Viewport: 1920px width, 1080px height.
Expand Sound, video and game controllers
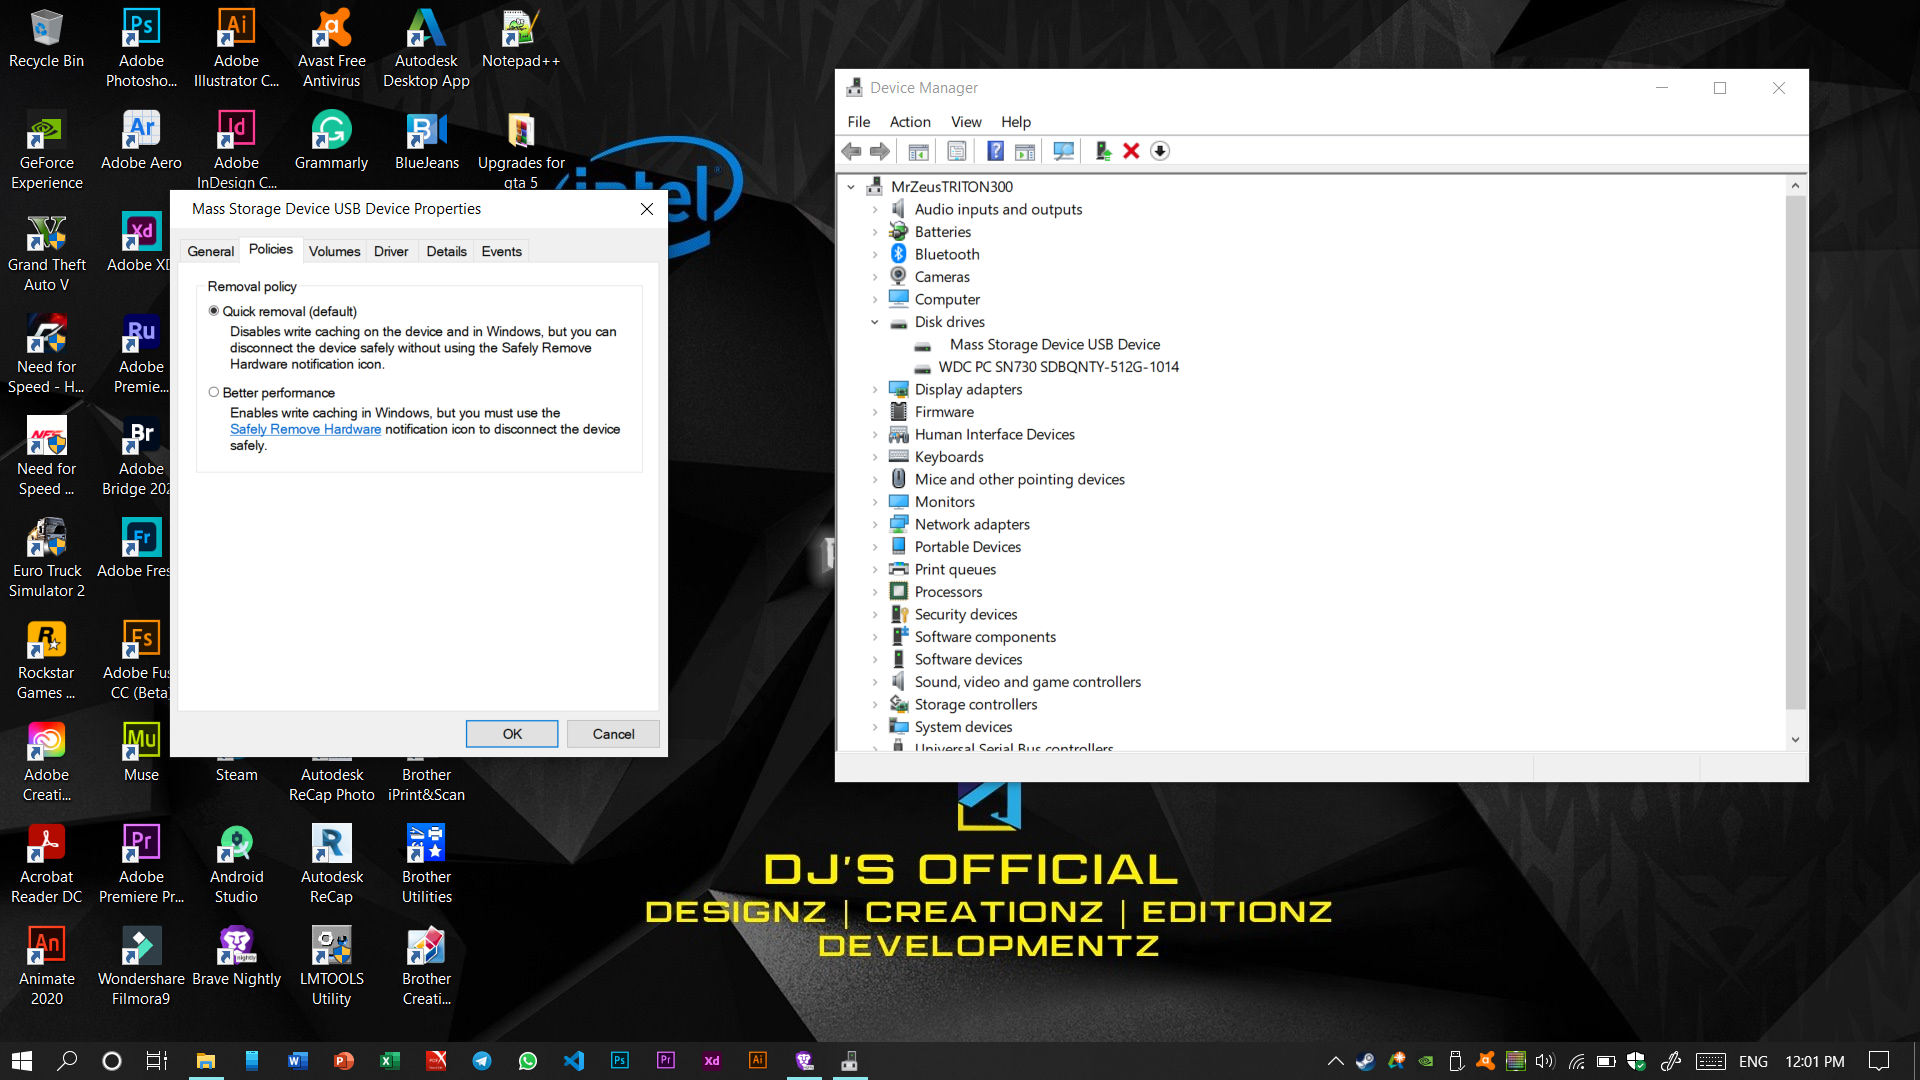875,682
